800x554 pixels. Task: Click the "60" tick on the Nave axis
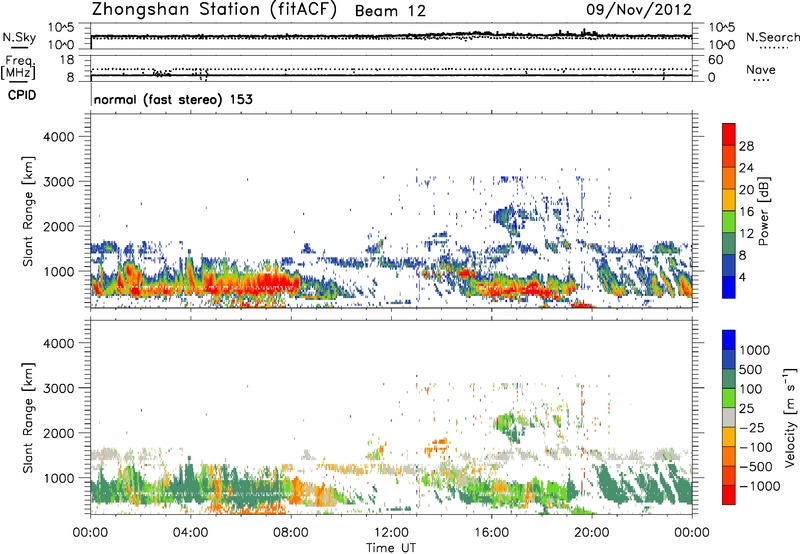pos(716,60)
